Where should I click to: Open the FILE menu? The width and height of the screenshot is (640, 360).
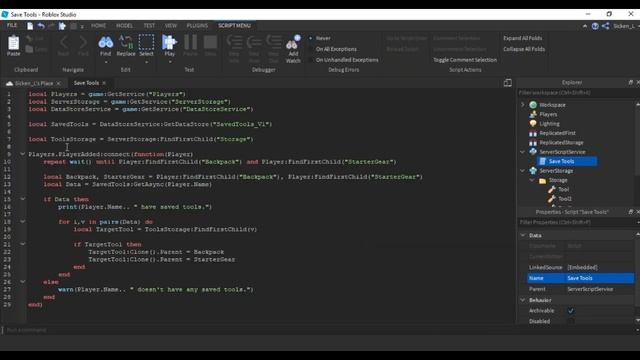point(12,25)
